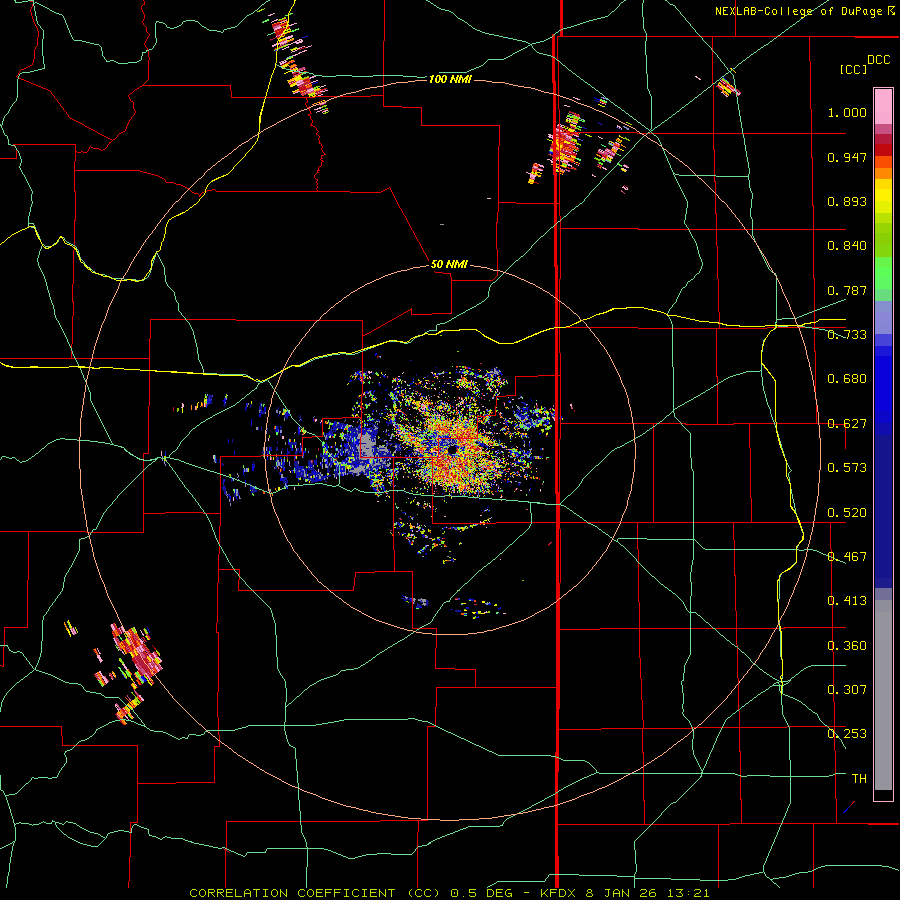This screenshot has height=900, width=900.
Task: Click the [CC] legend unit label
Action: pos(854,69)
